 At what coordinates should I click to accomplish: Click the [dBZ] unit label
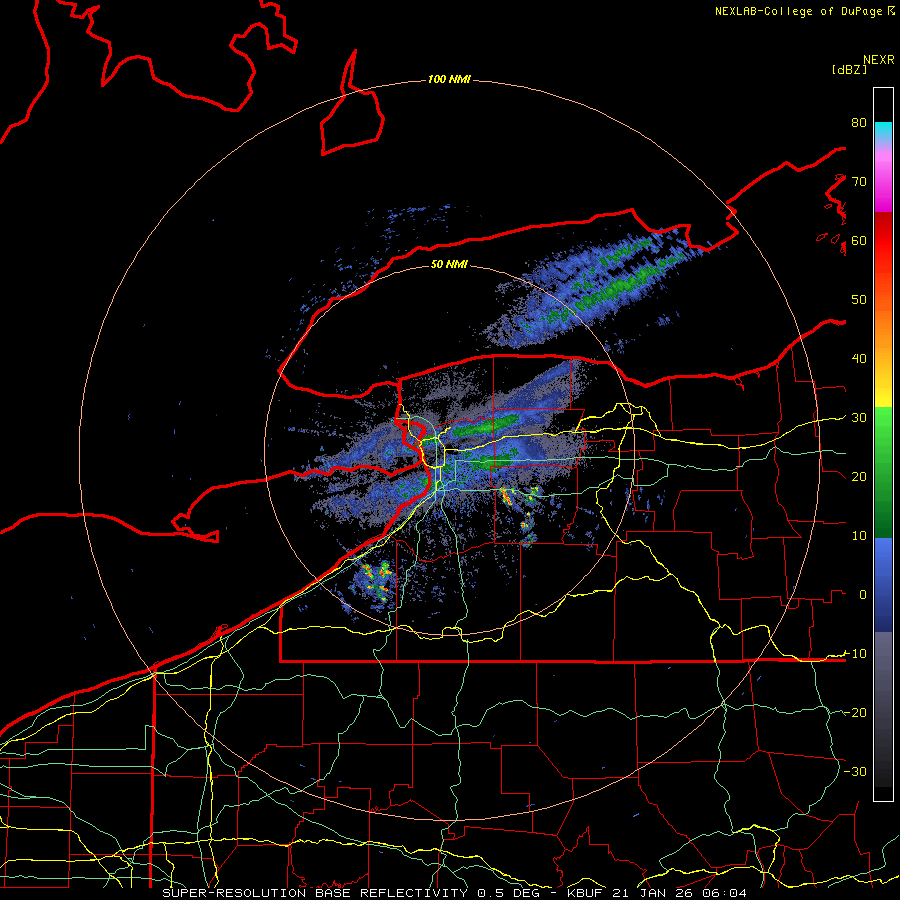pos(849,69)
